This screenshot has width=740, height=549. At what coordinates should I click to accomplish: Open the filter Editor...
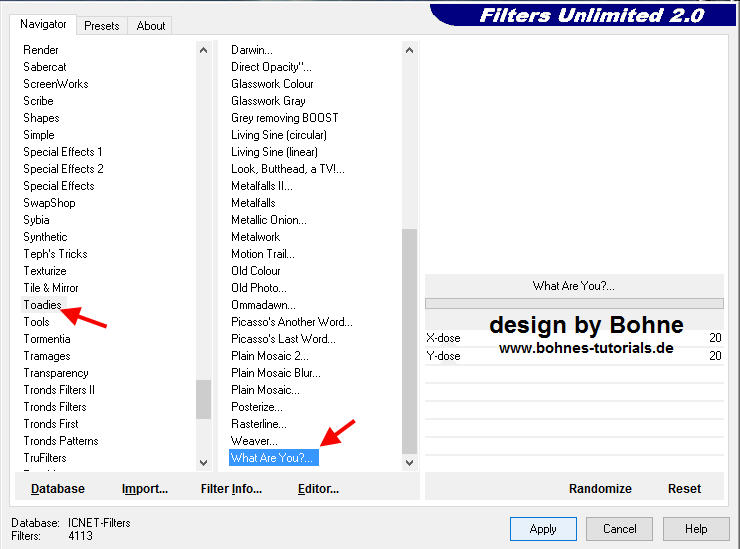tap(318, 489)
